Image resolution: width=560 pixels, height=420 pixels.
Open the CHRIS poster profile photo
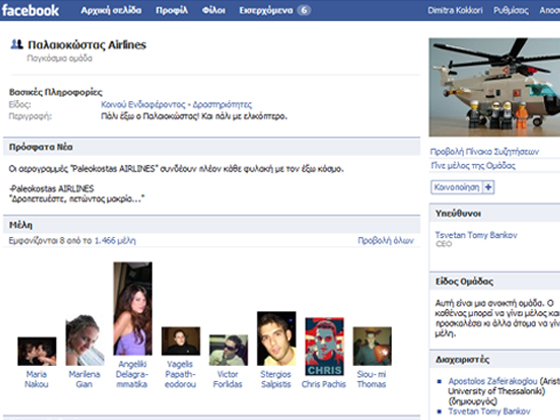[x=325, y=346]
